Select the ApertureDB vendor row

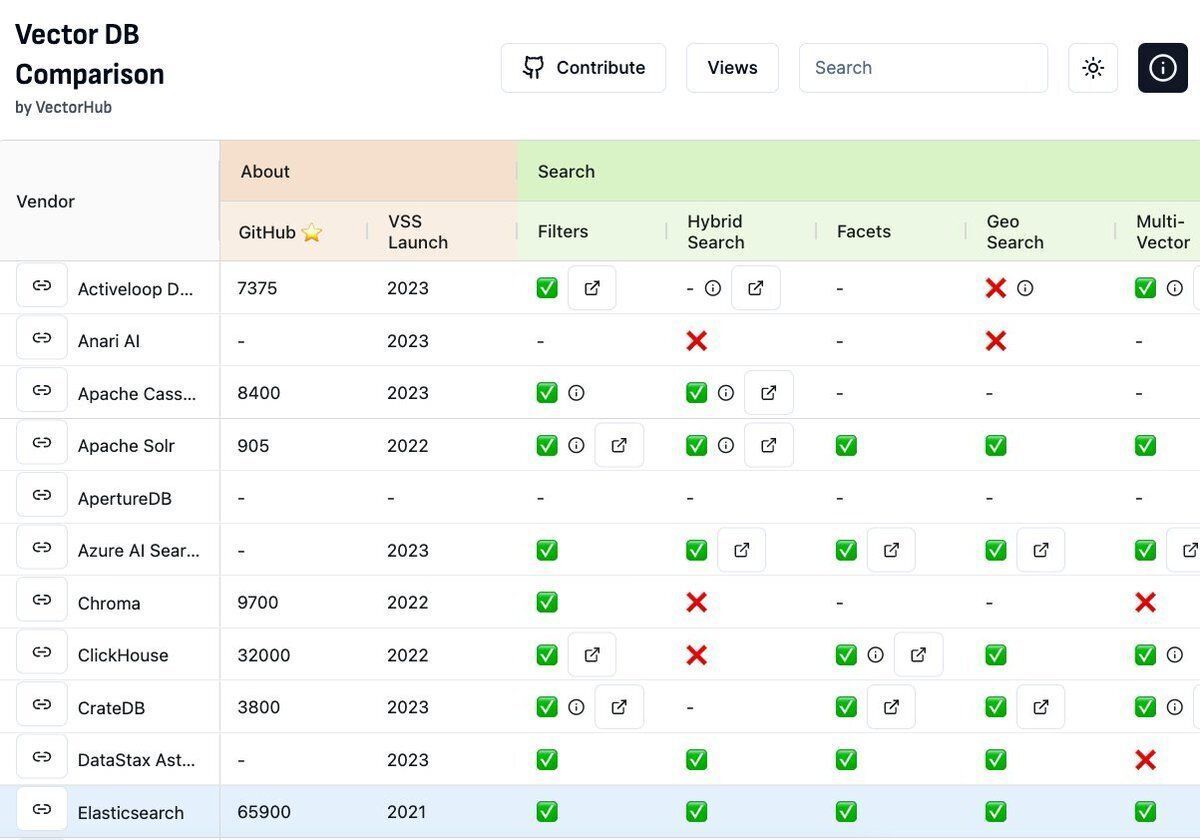click(x=124, y=498)
